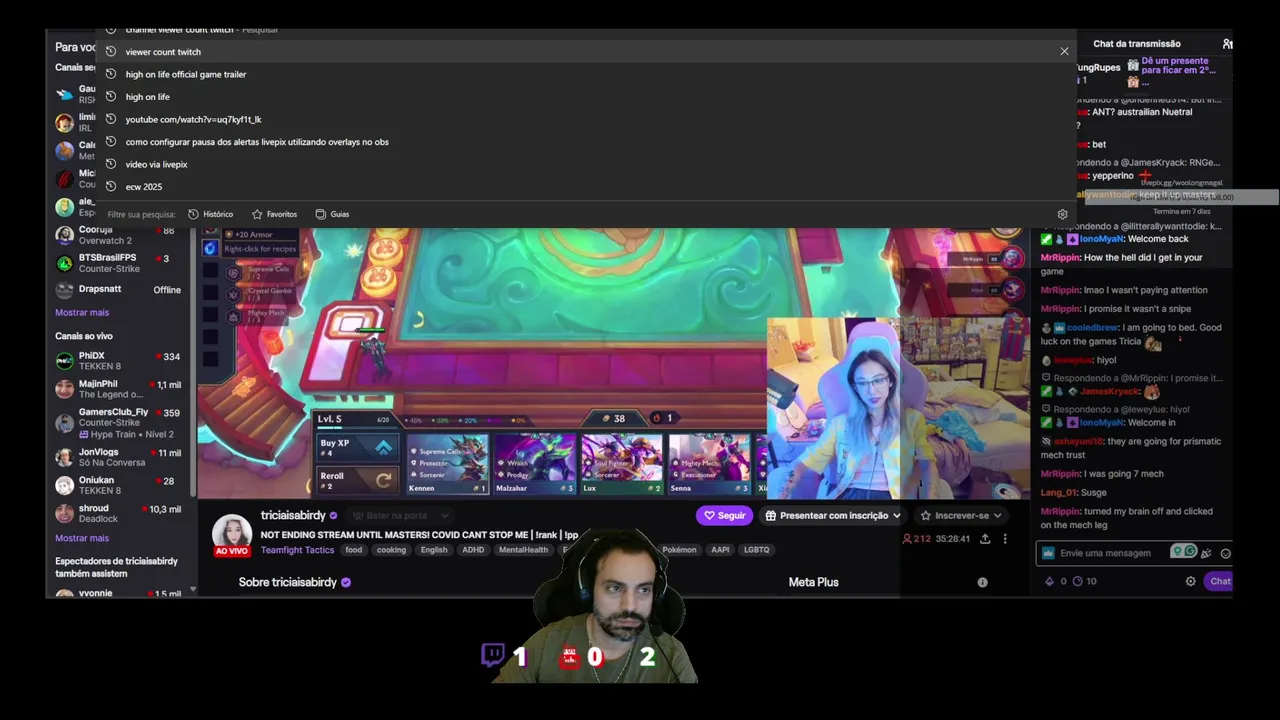Click the 'food' stream tag
1280x720 pixels.
pos(354,550)
